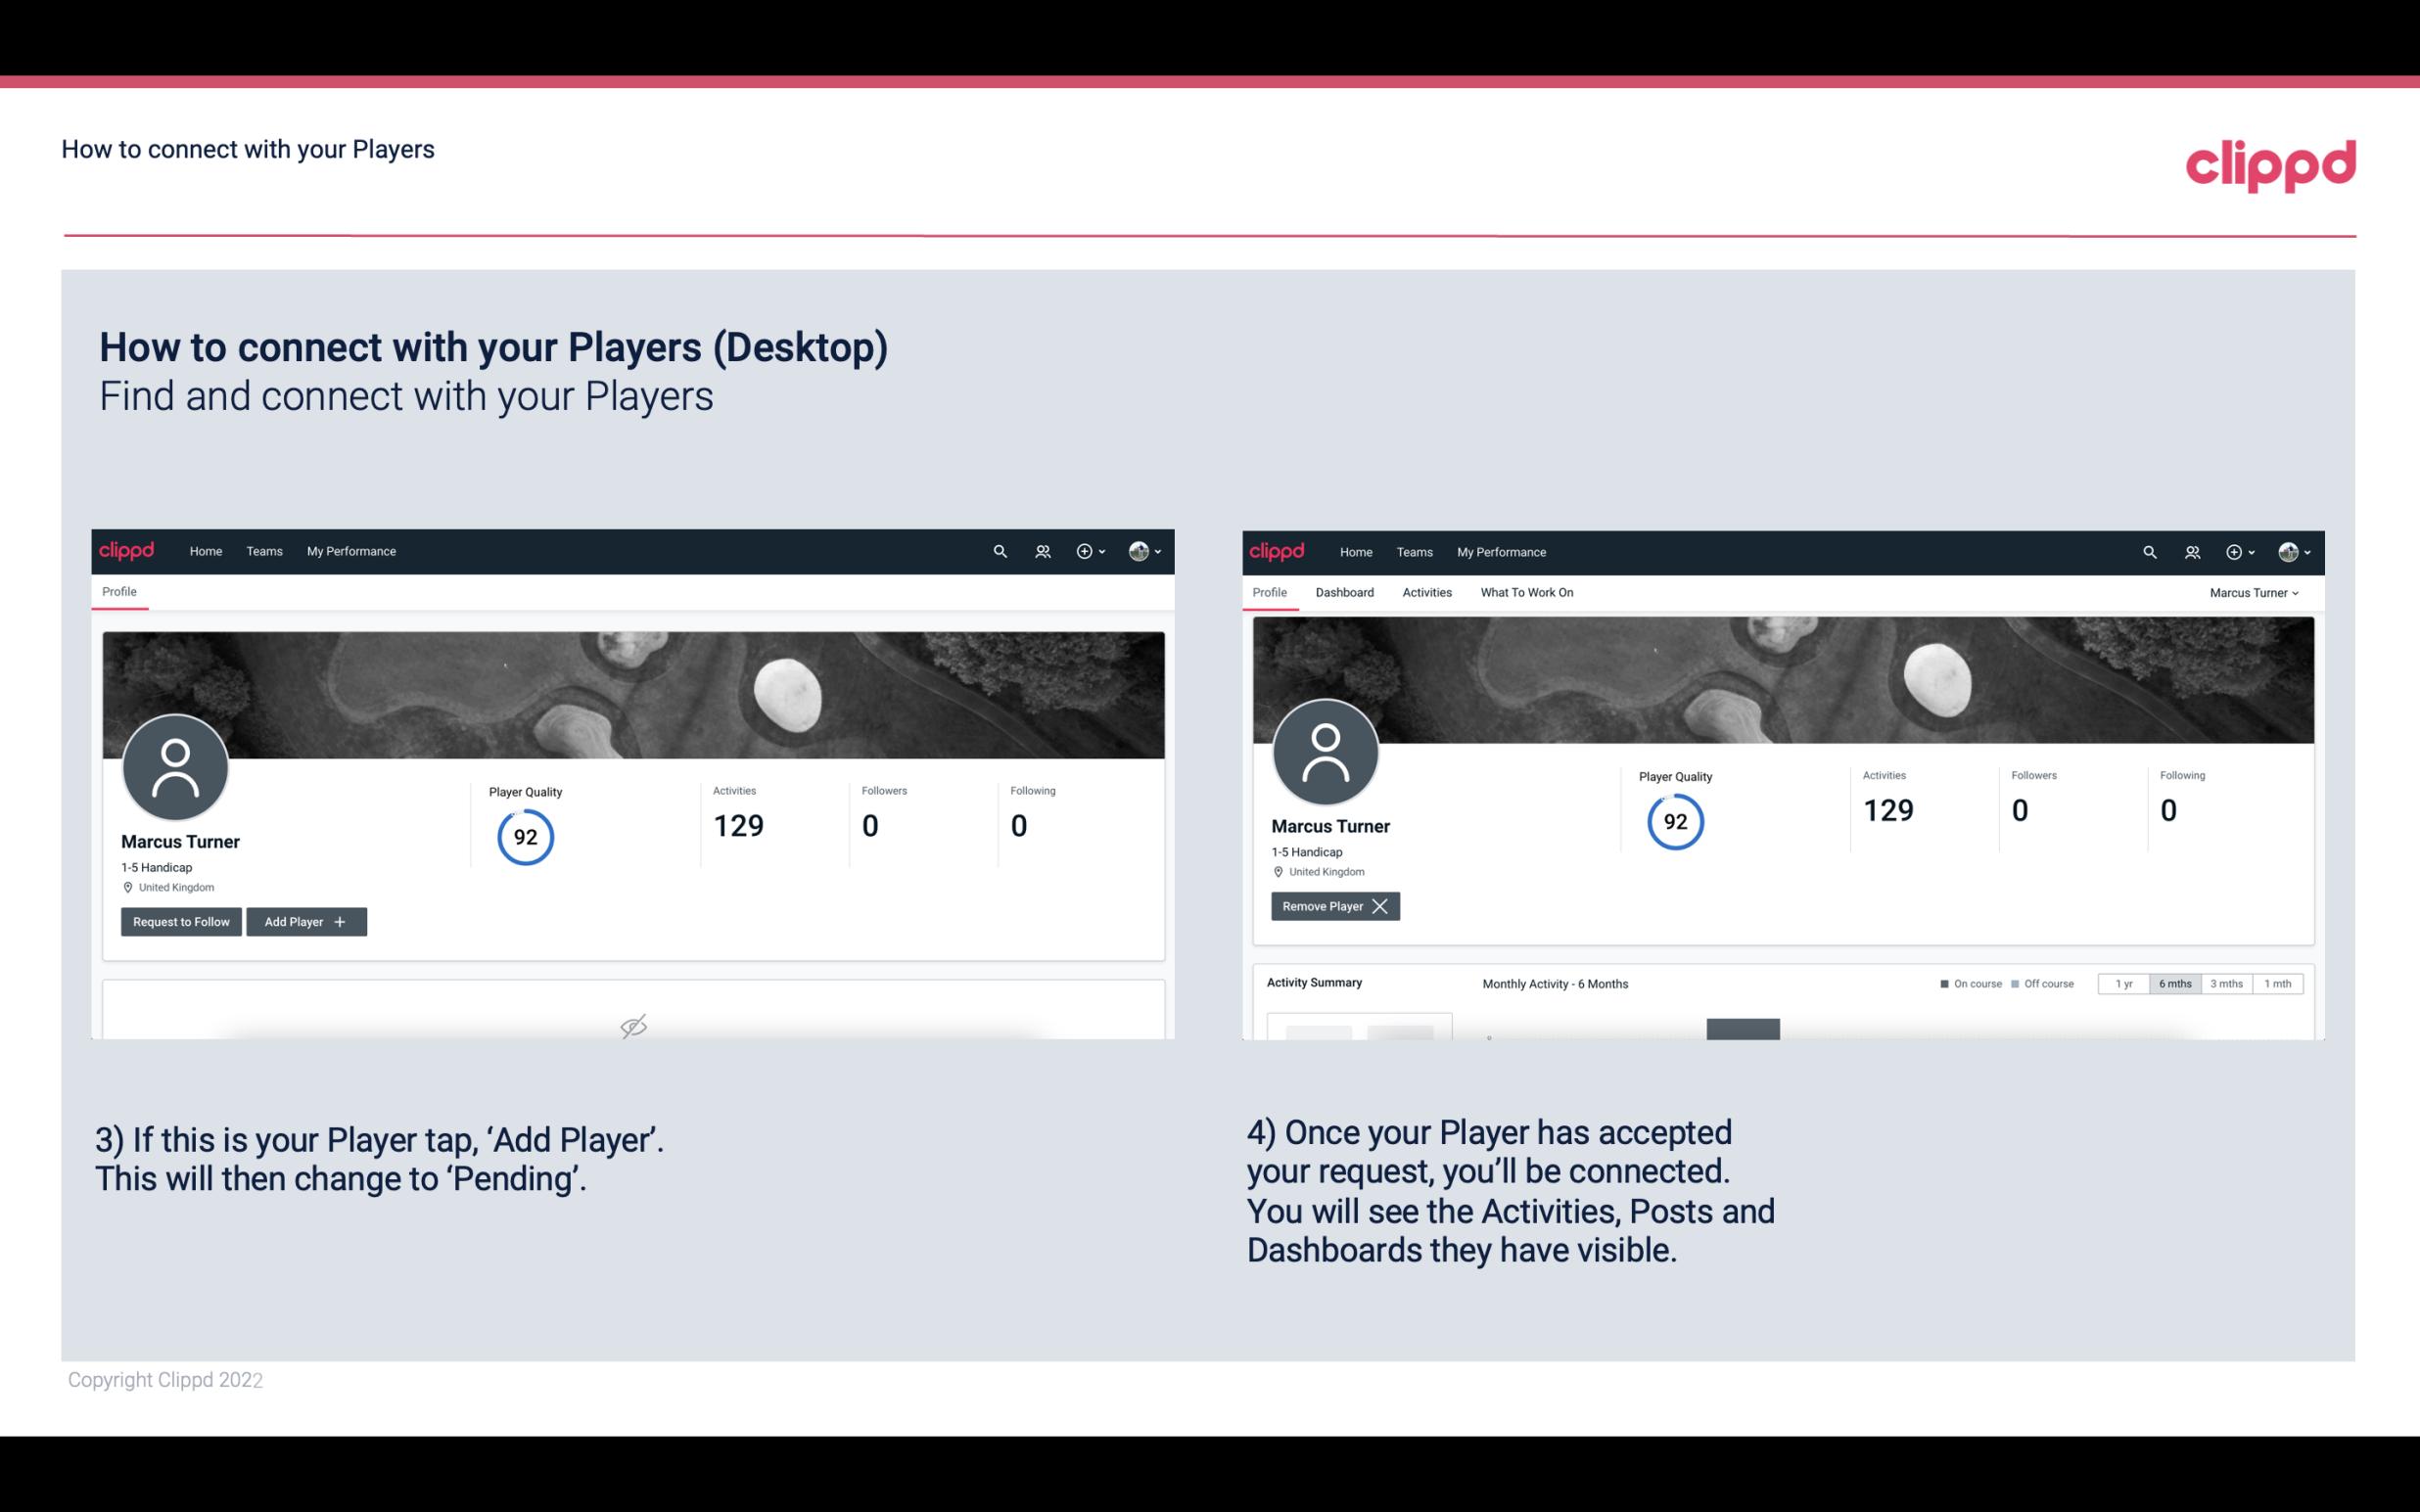This screenshot has width=2420, height=1512.
Task: Select the 'Activities' tab right screenshot
Action: [1427, 592]
